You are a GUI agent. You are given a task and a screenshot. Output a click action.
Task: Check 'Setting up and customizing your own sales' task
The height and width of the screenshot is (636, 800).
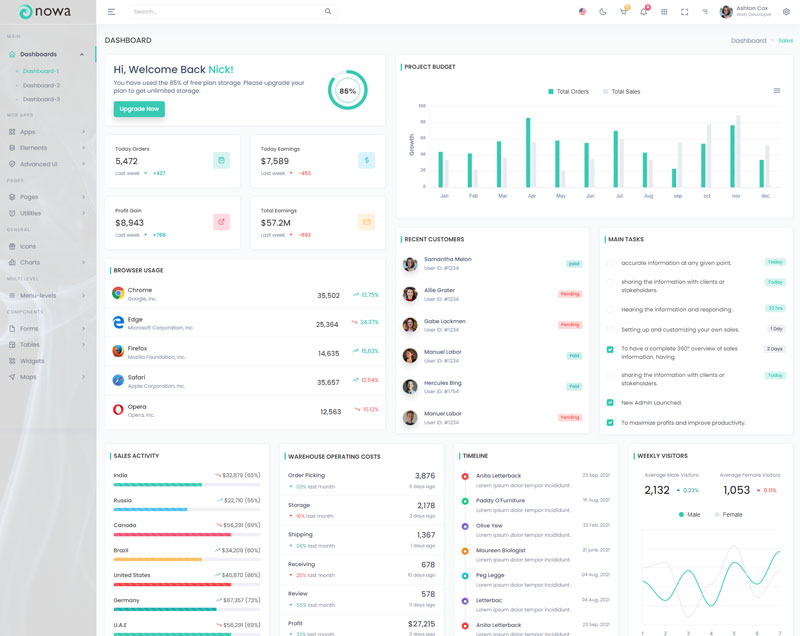[x=611, y=329]
